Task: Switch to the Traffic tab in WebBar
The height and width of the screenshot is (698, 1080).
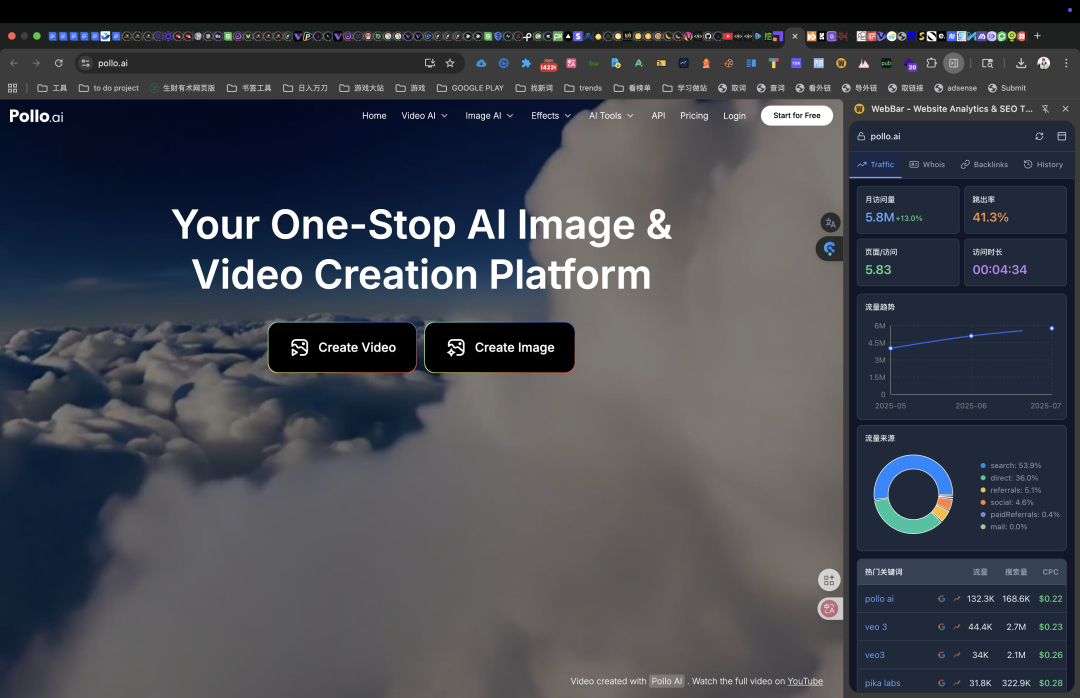Action: tap(875, 165)
